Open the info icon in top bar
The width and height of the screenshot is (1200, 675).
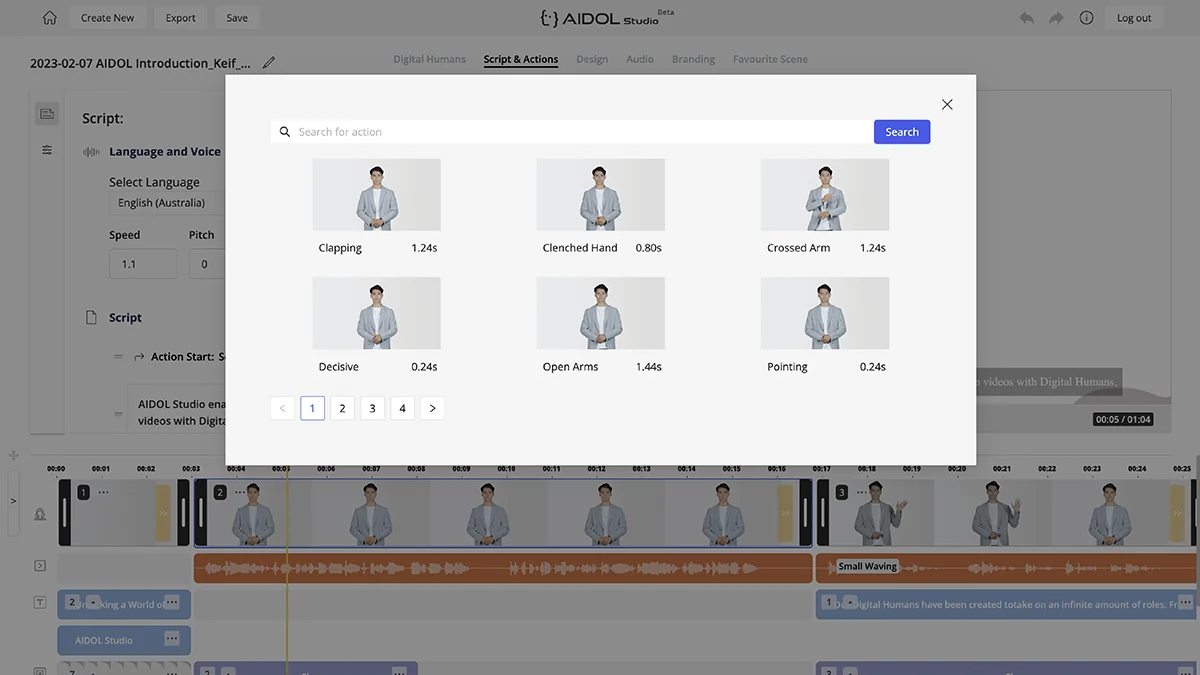pos(1086,18)
